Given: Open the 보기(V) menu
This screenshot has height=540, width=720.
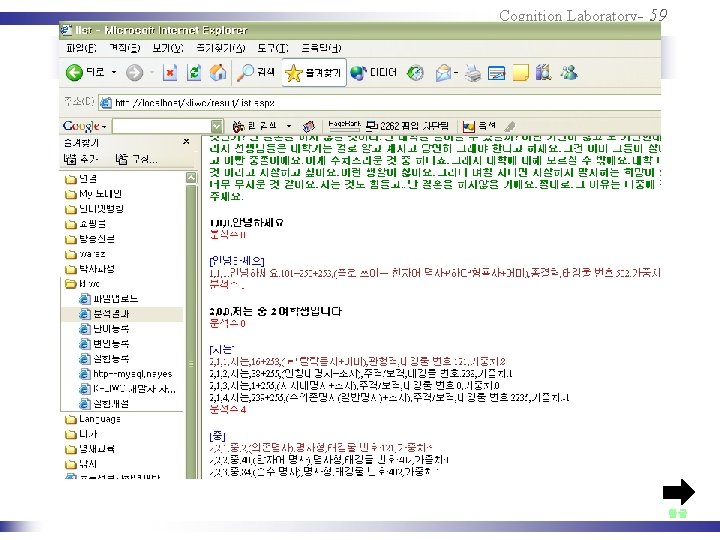Looking at the screenshot, I should (x=168, y=48).
